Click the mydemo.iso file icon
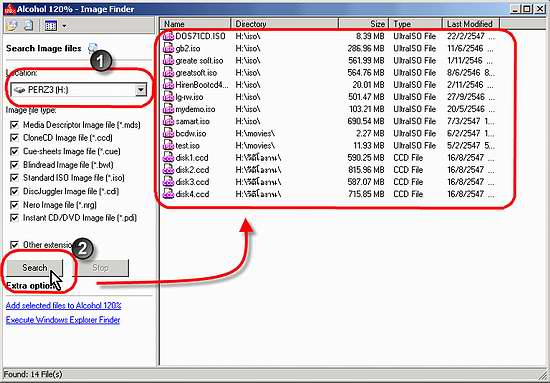The width and height of the screenshot is (550, 383). (168, 109)
